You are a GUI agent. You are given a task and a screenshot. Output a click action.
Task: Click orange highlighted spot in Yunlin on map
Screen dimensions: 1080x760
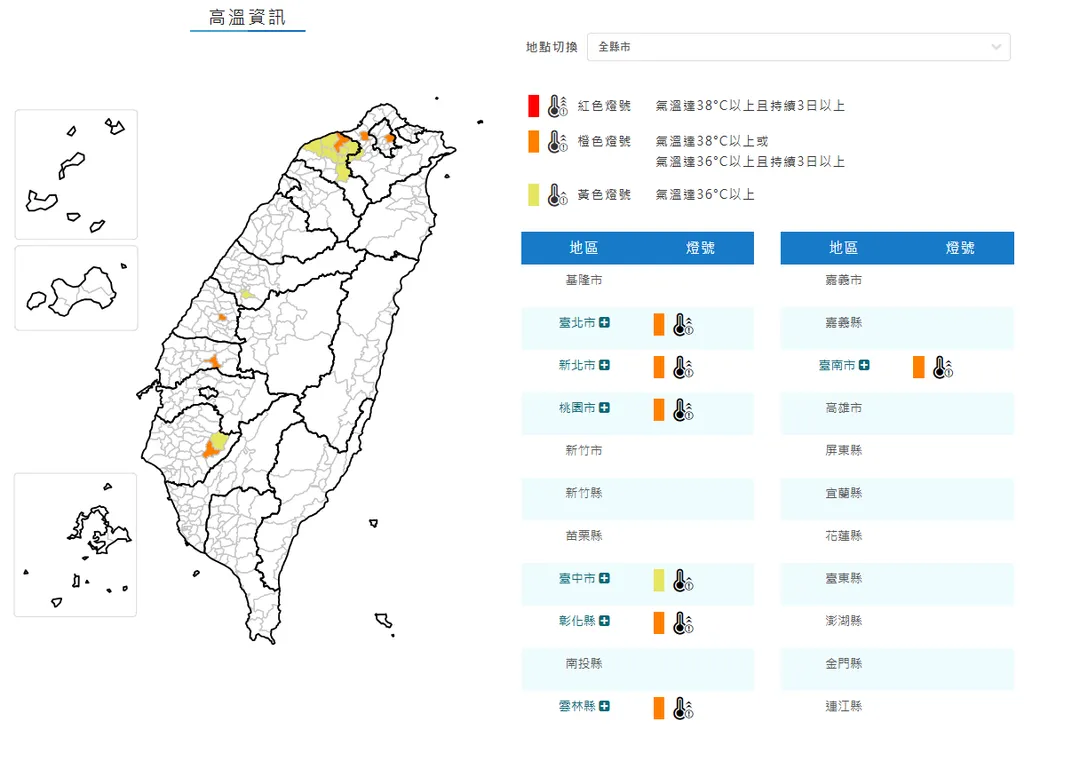coord(214,361)
